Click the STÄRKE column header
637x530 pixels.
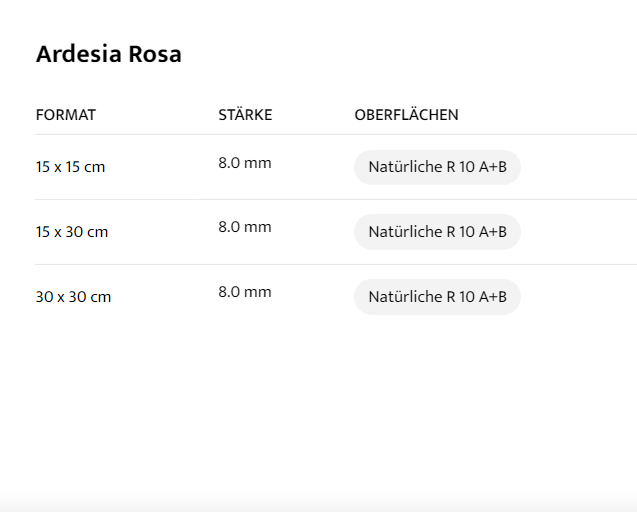coord(245,115)
